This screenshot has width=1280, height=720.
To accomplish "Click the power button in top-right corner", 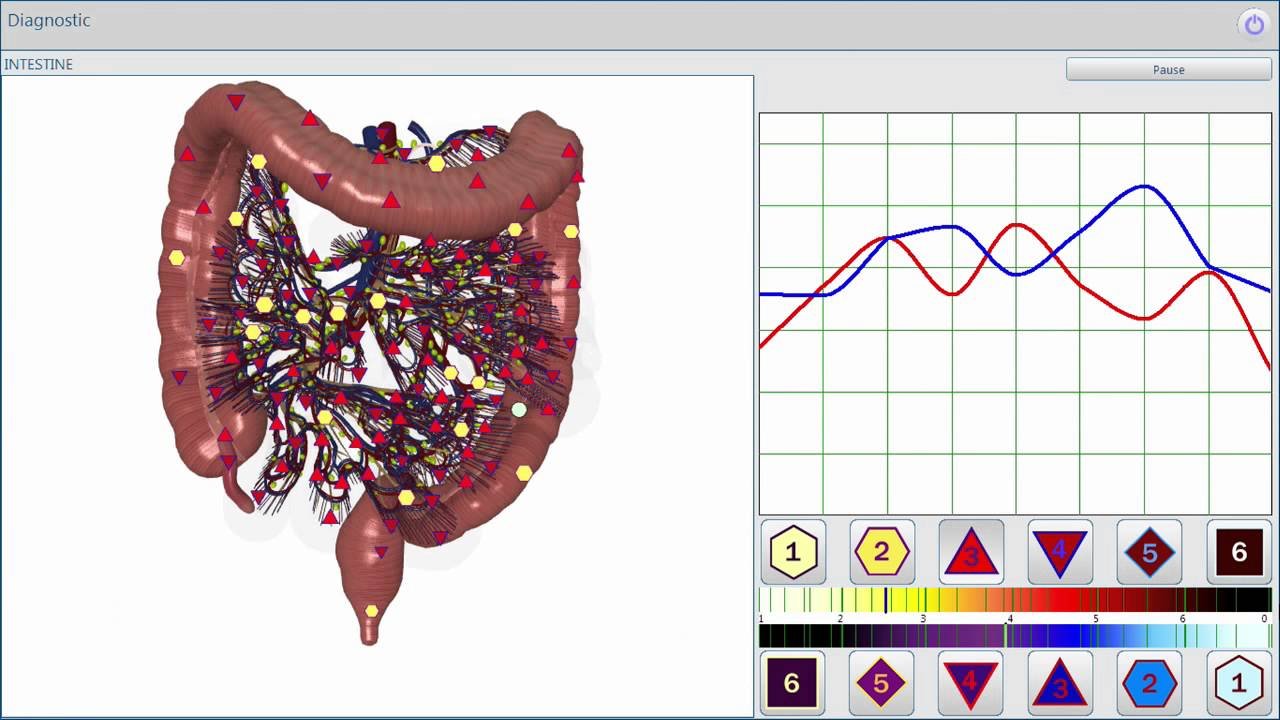I will [1254, 24].
